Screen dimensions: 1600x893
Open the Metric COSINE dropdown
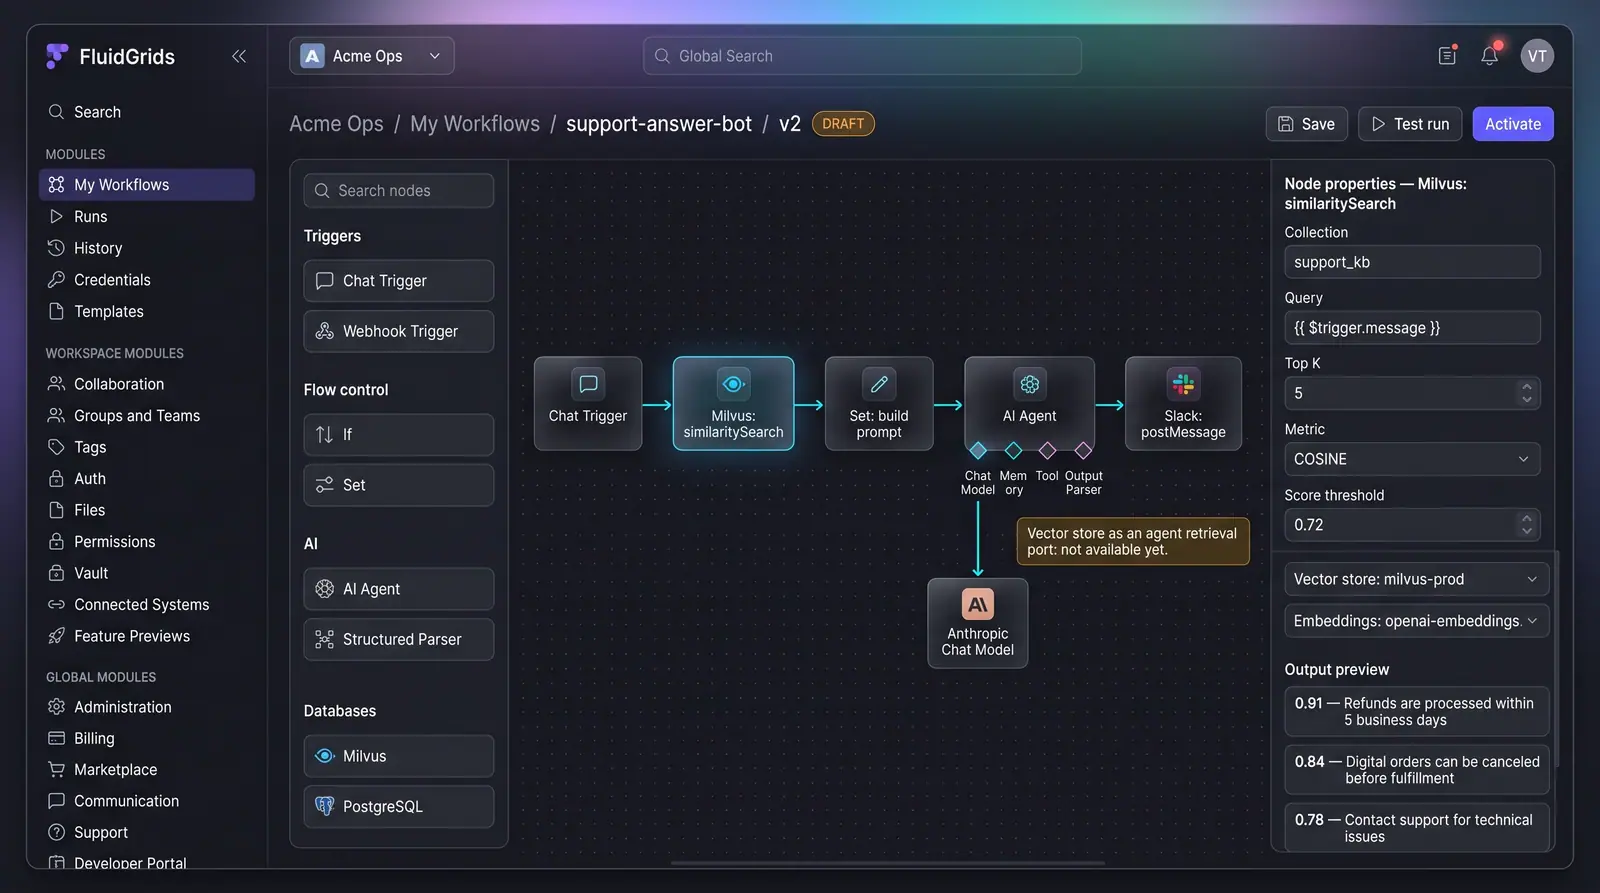[x=1412, y=459]
